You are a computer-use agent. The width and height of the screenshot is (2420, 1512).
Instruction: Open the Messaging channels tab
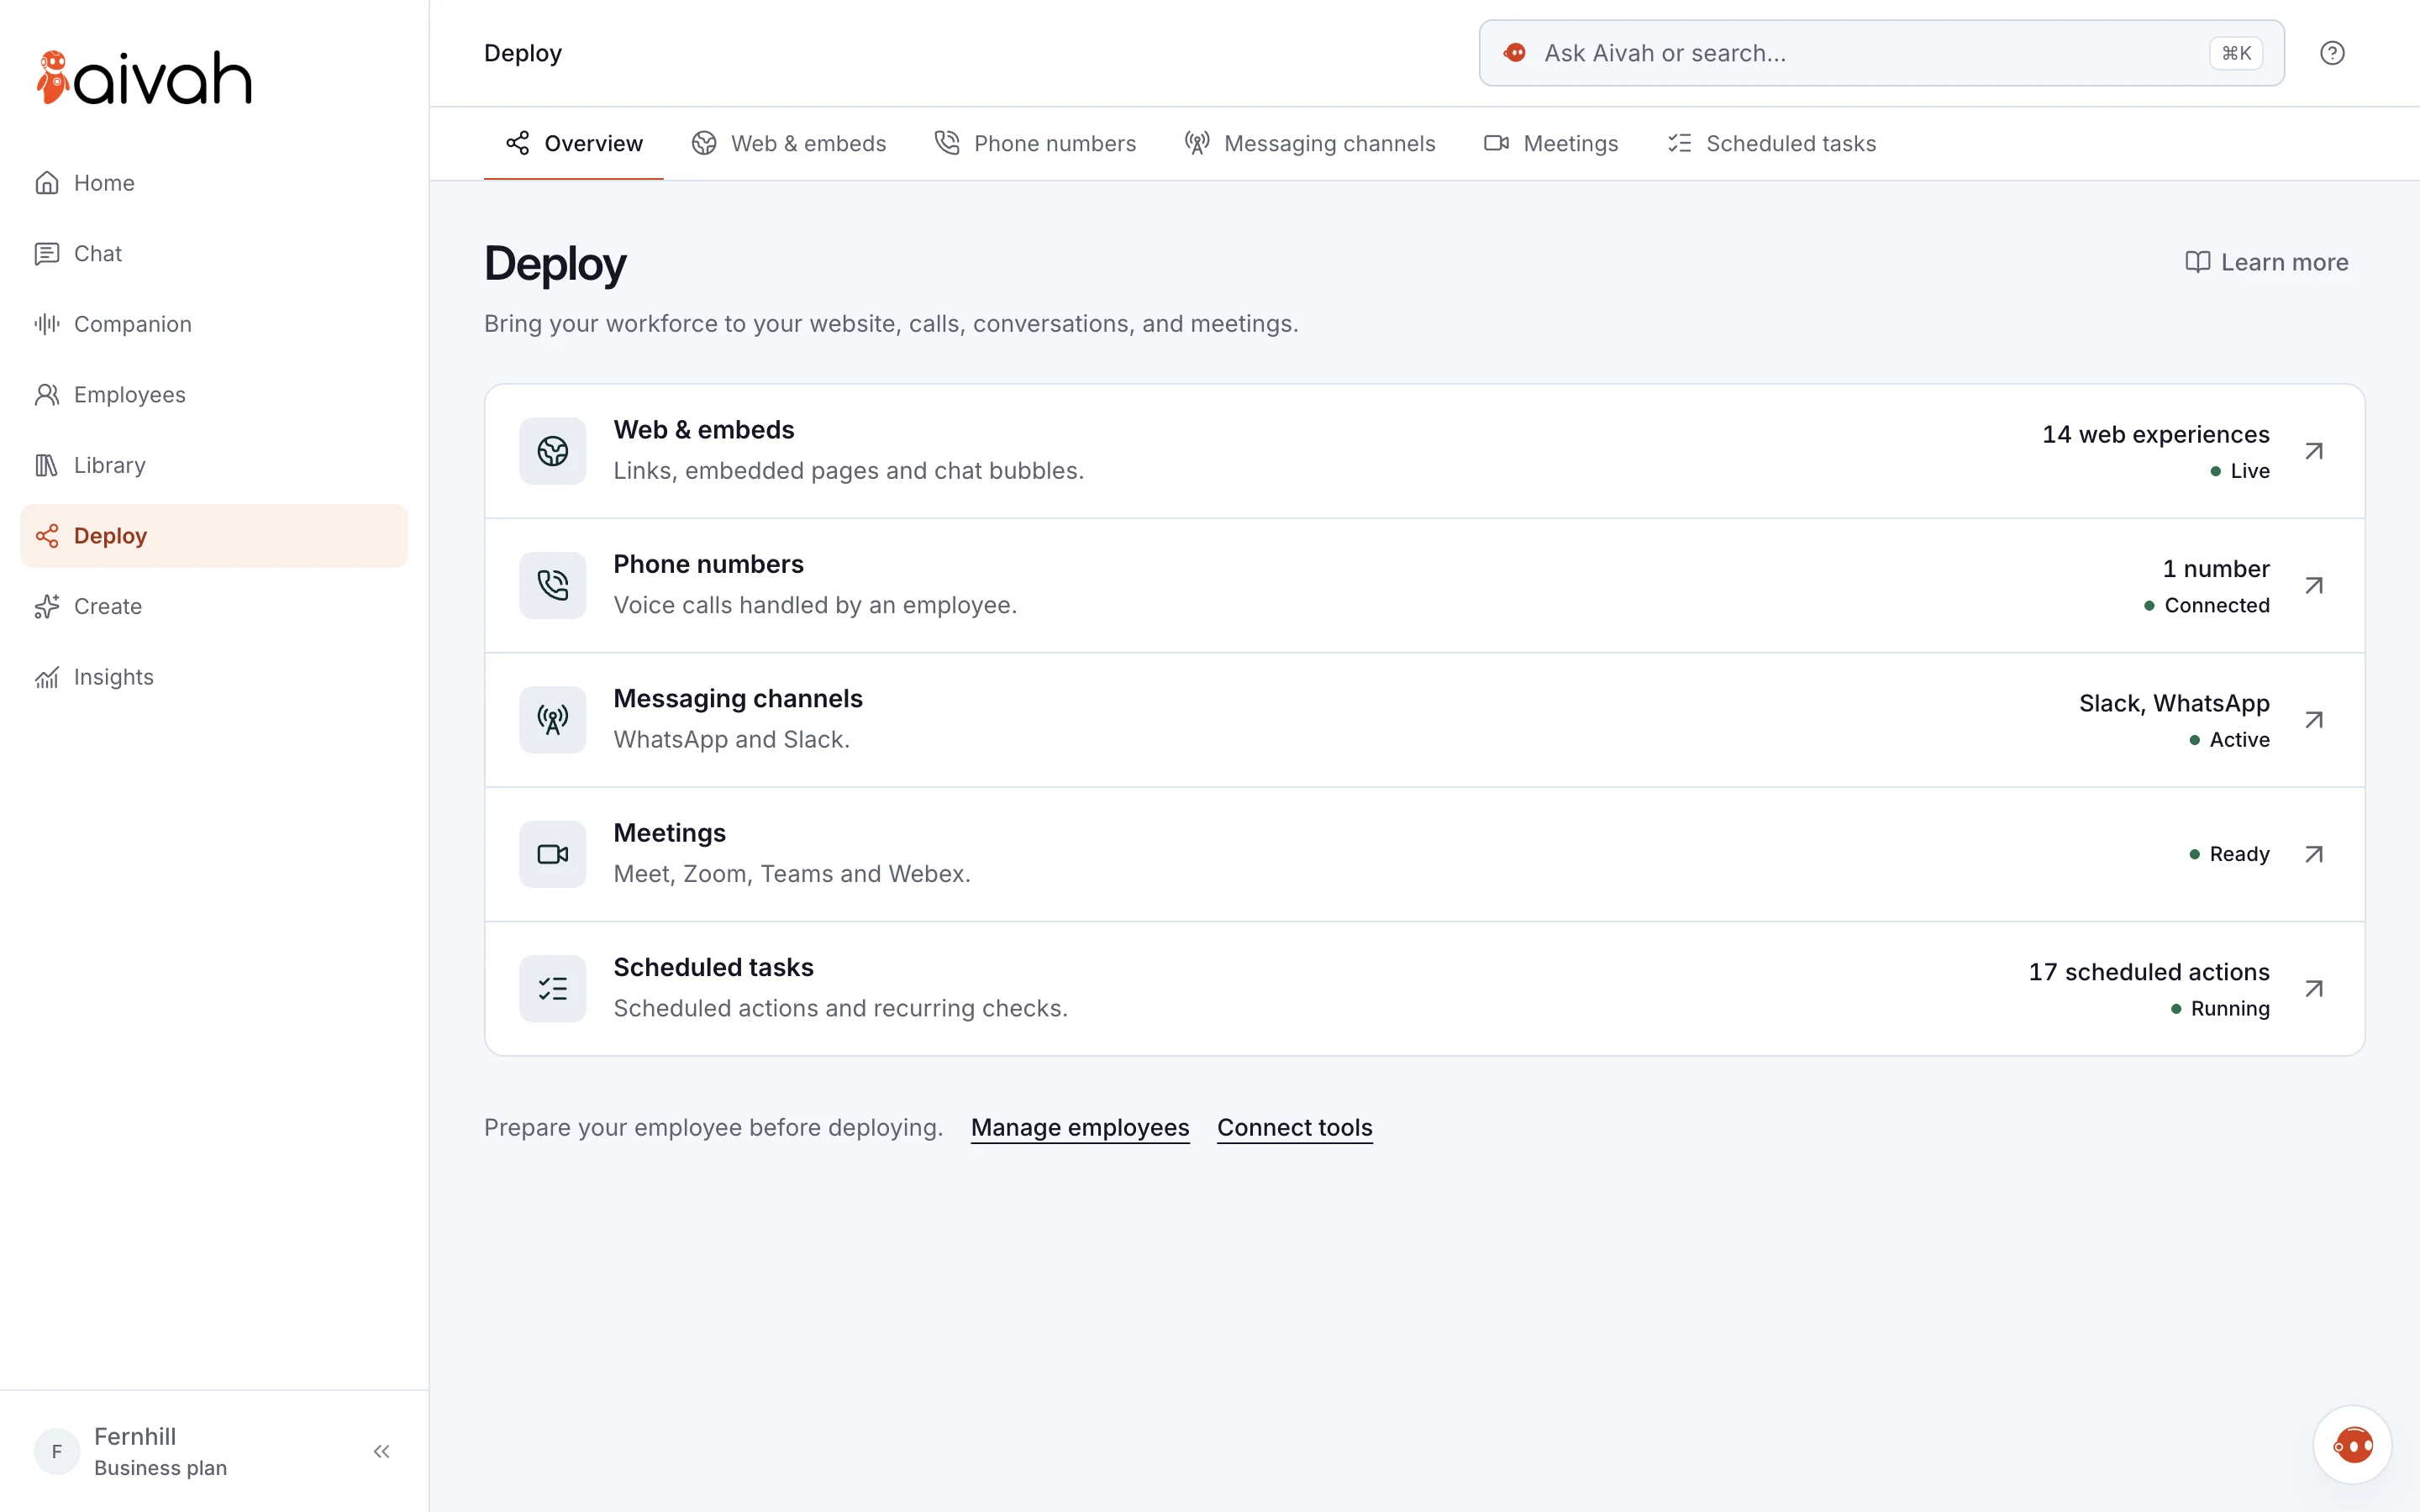pos(1310,144)
